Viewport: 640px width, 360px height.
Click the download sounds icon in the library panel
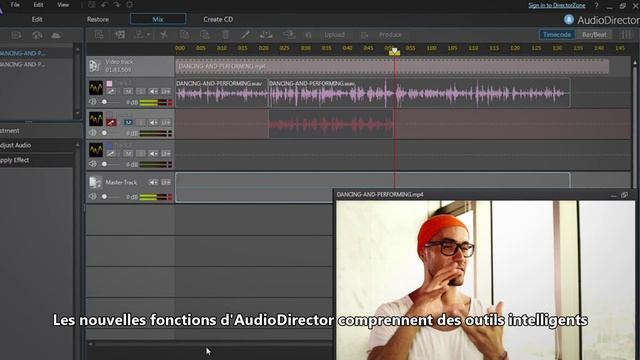pyautogui.click(x=37, y=36)
